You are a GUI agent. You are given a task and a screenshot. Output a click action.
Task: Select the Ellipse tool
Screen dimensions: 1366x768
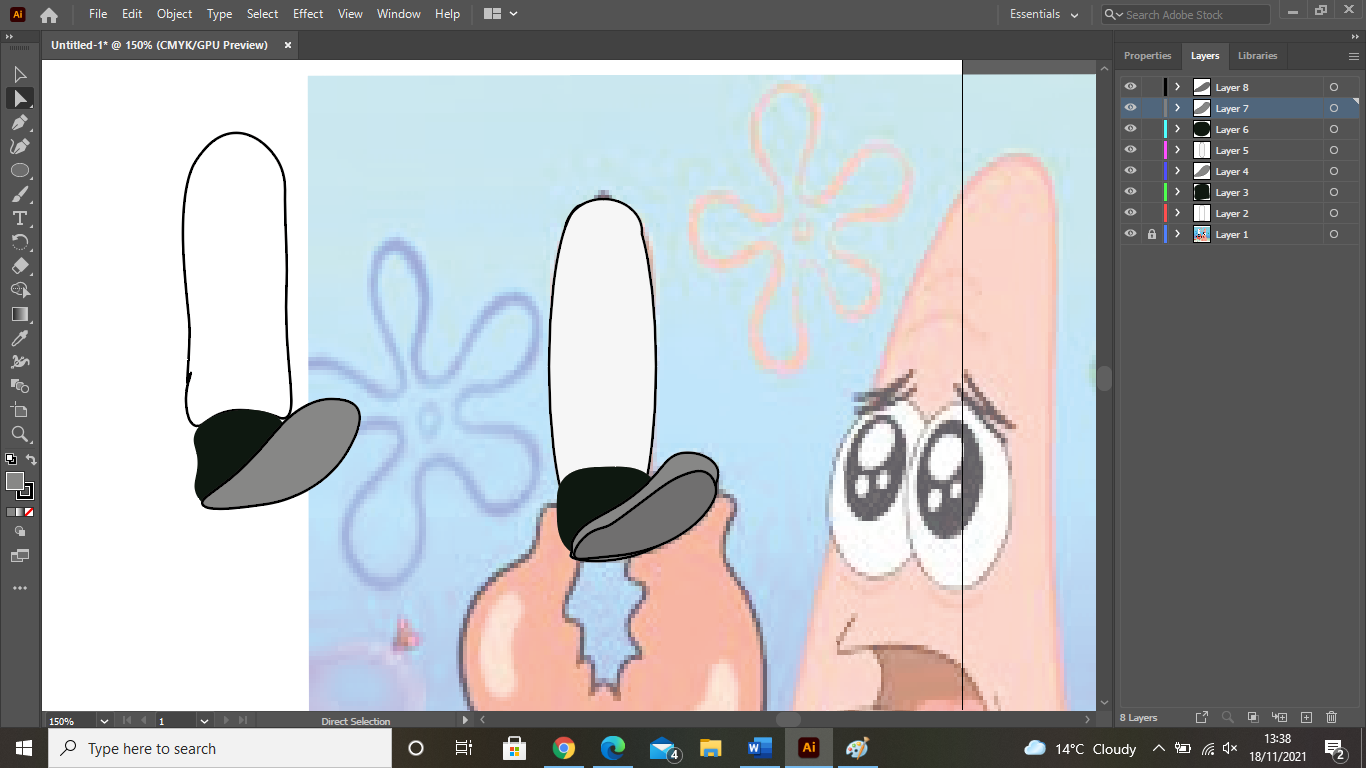pyautogui.click(x=20, y=170)
